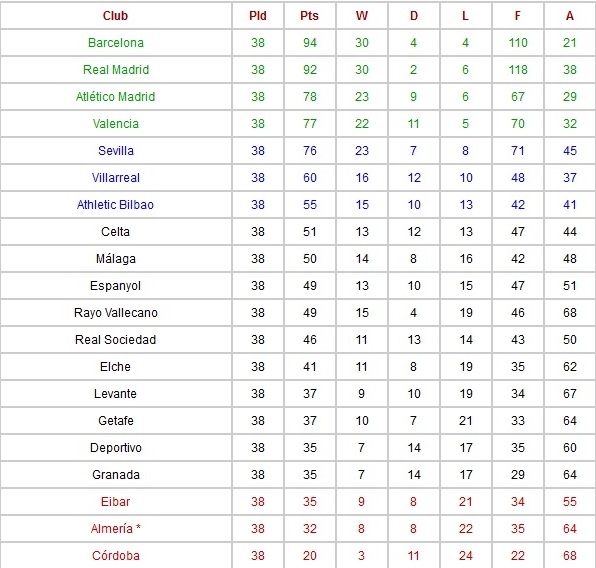Click the F column header

point(518,16)
